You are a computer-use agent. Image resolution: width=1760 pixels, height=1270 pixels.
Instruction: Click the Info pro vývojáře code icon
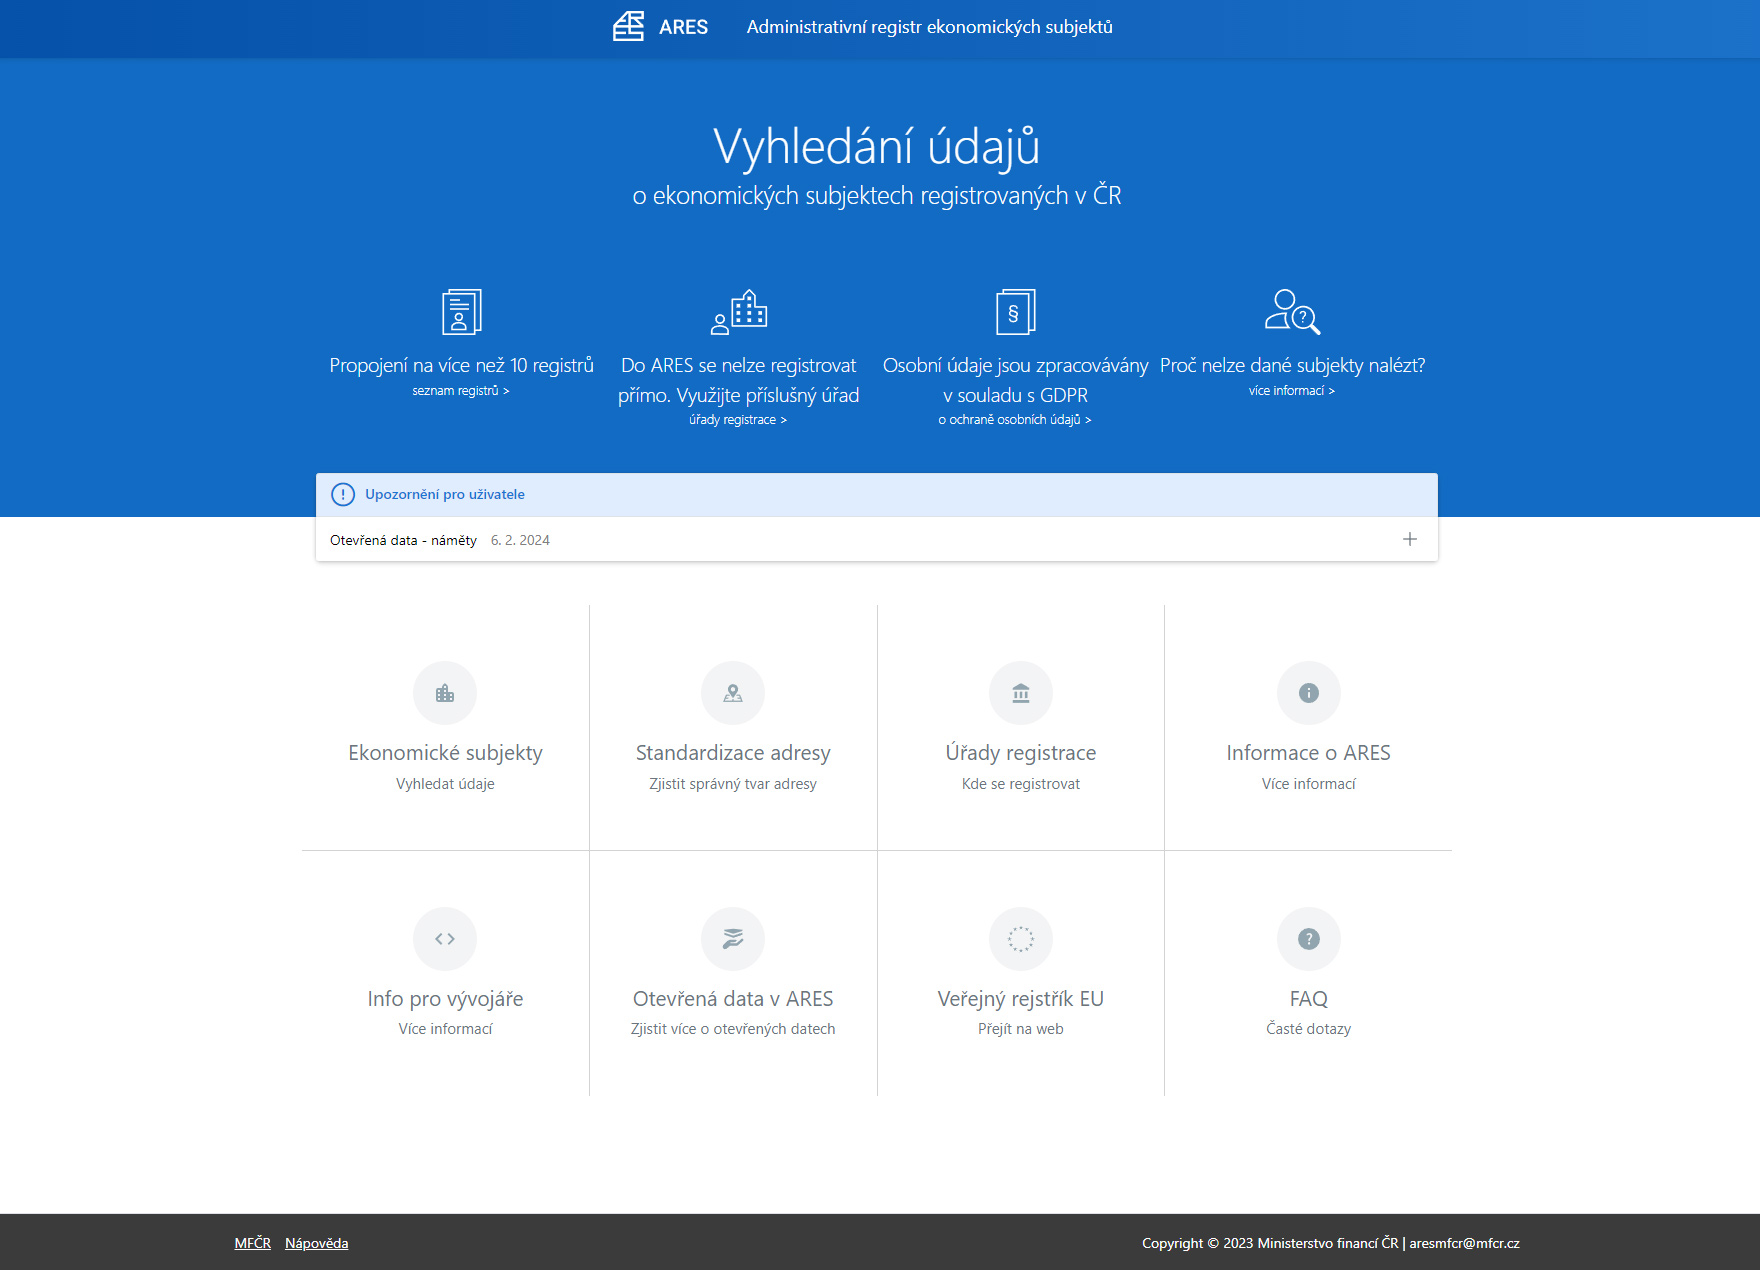point(445,939)
